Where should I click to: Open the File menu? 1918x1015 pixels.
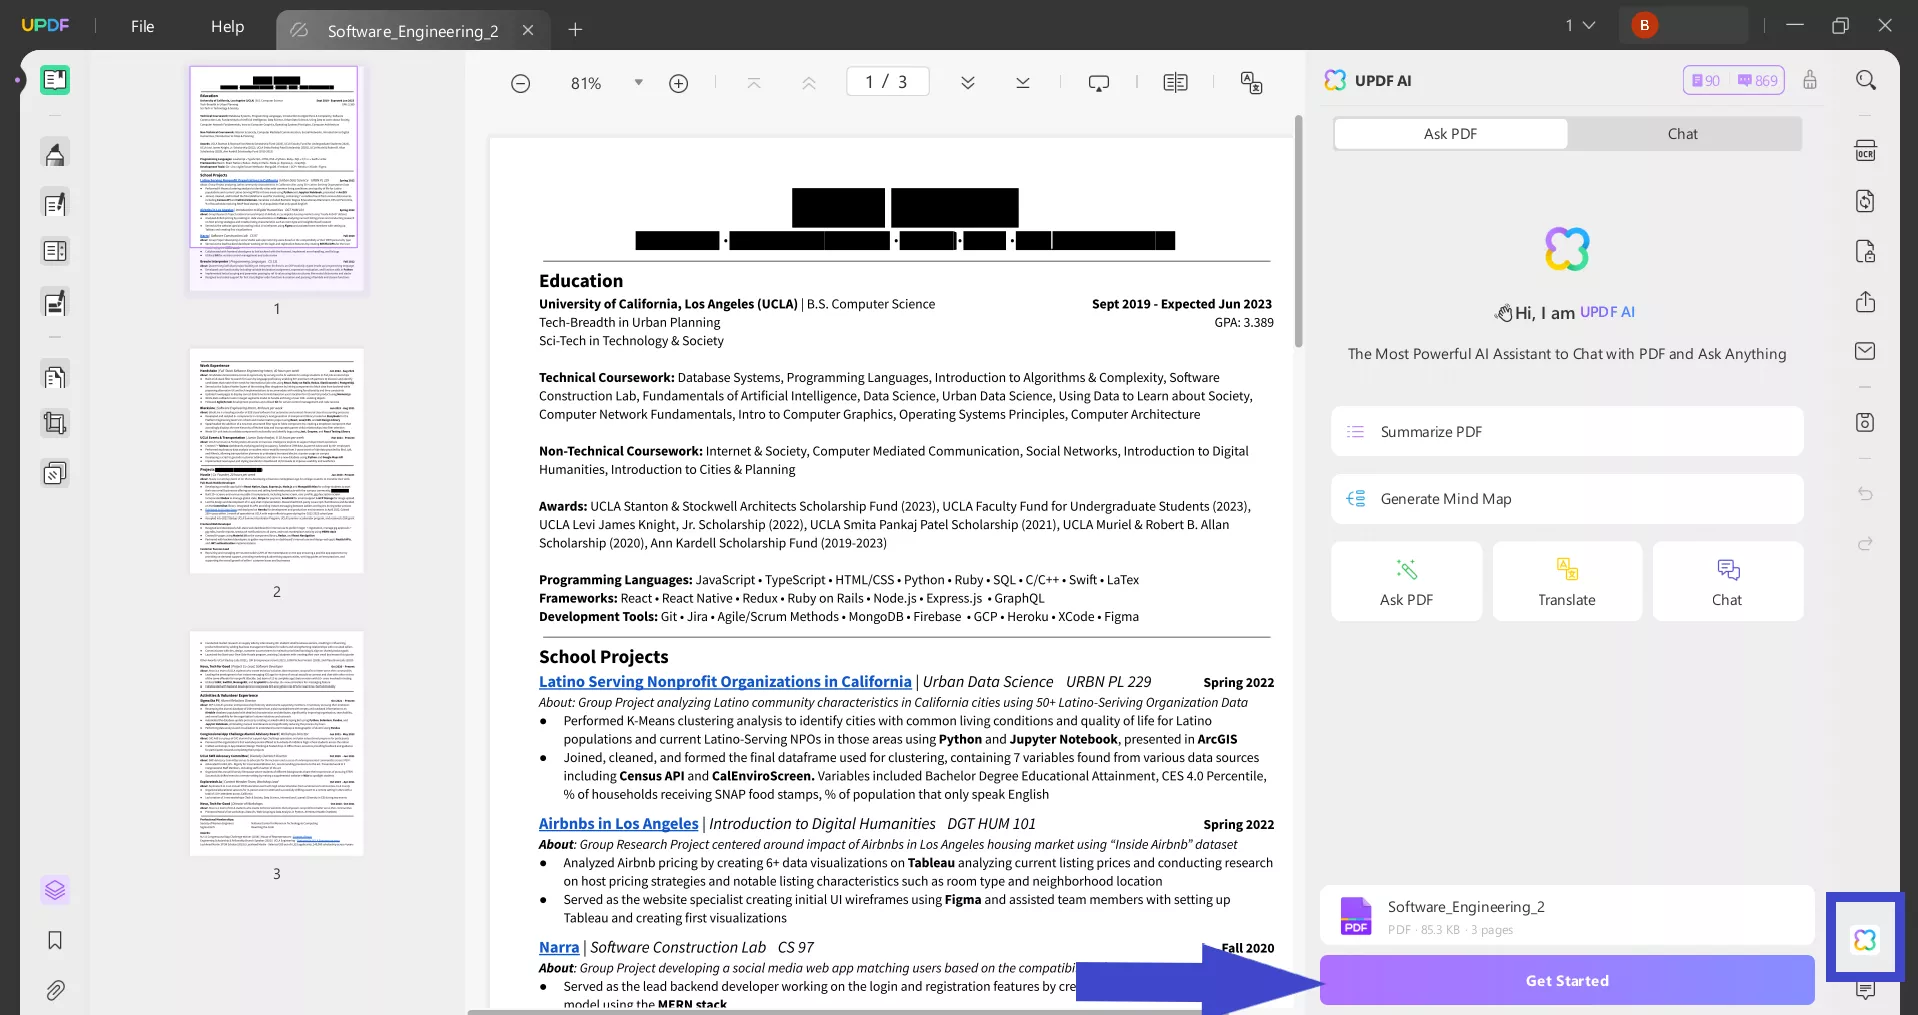[142, 27]
